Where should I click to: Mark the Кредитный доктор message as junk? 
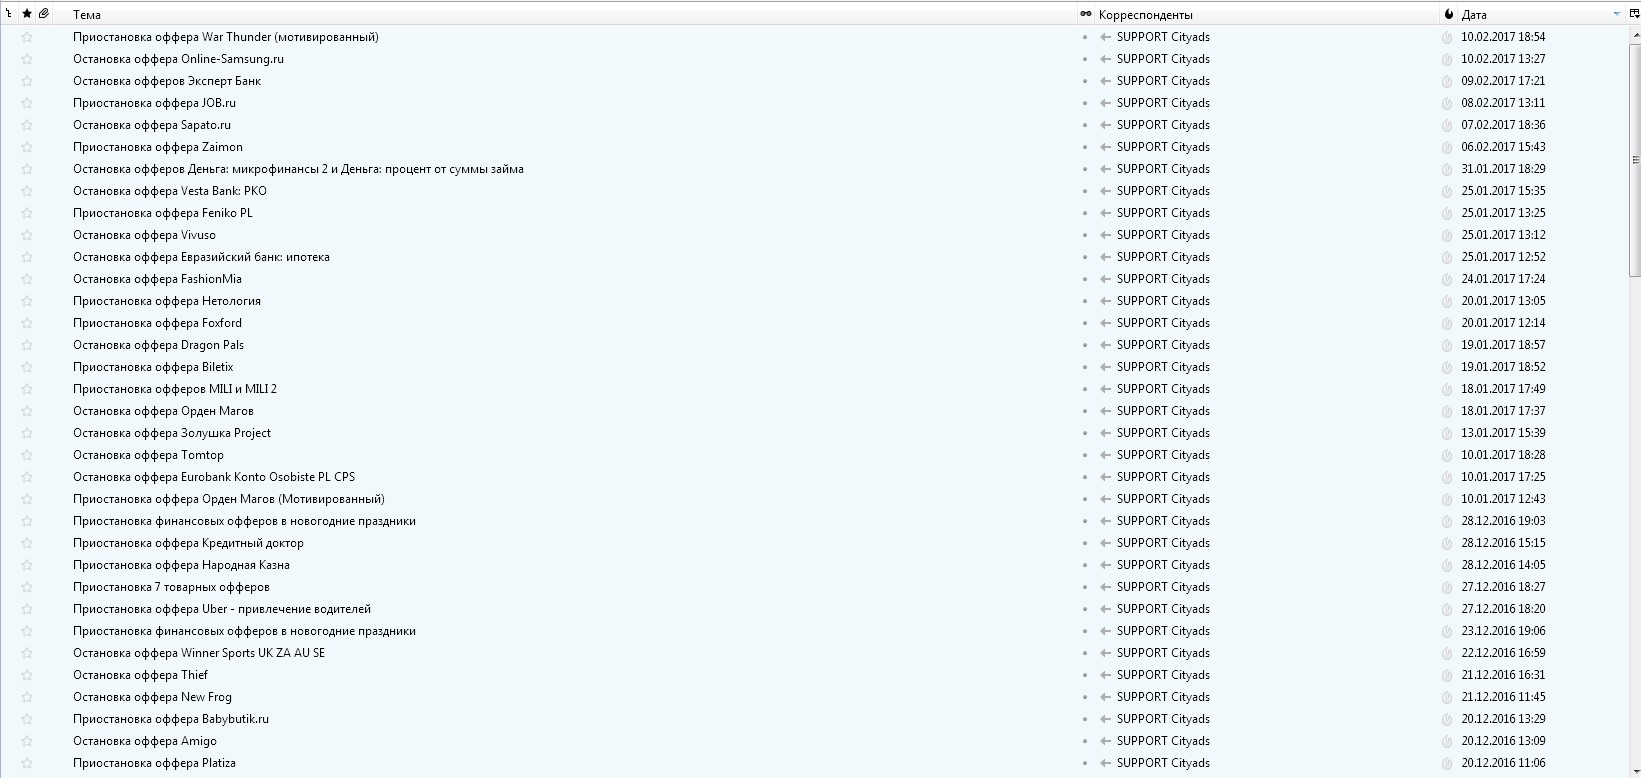click(1447, 543)
